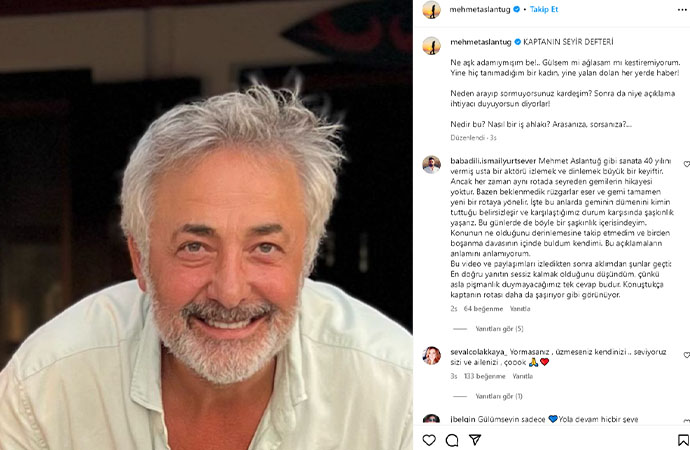Expand 'Yanıtları gör (5)' replies
This screenshot has height=450, width=690.
click(x=499, y=329)
